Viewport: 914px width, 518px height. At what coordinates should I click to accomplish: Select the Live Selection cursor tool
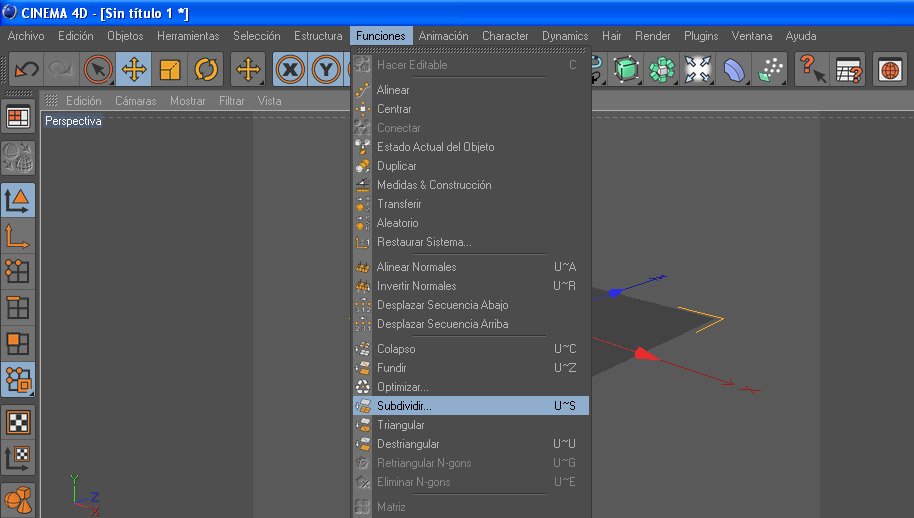point(97,69)
